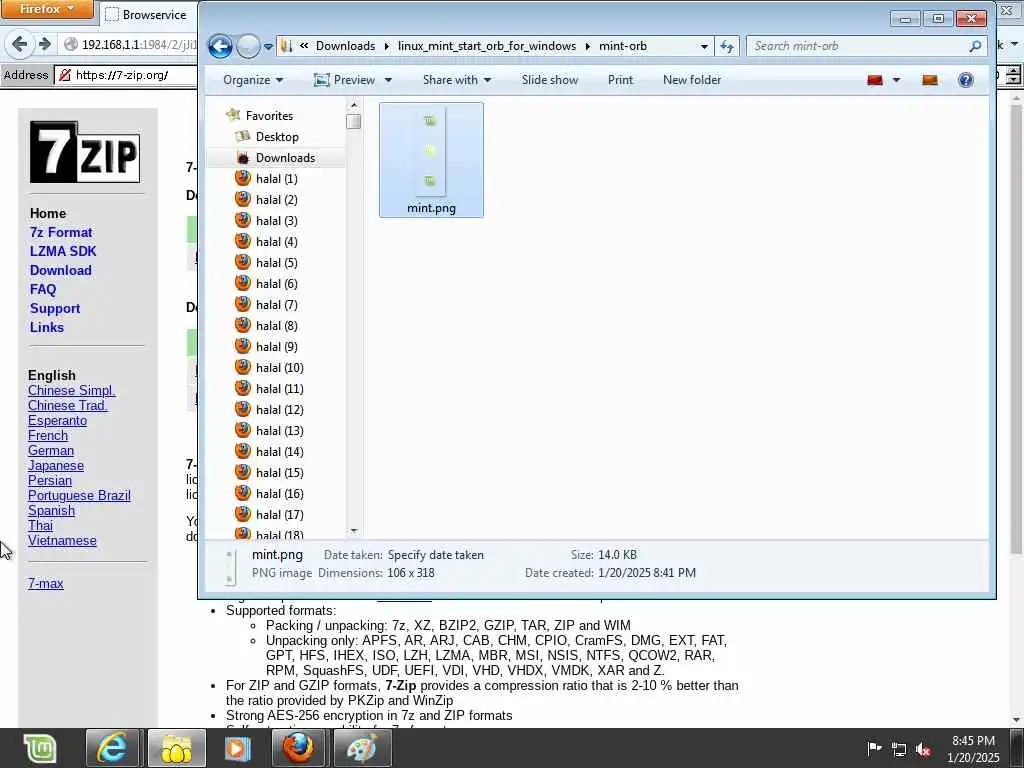Click the 7-ZIP logo
1024x768 pixels.
[85, 152]
